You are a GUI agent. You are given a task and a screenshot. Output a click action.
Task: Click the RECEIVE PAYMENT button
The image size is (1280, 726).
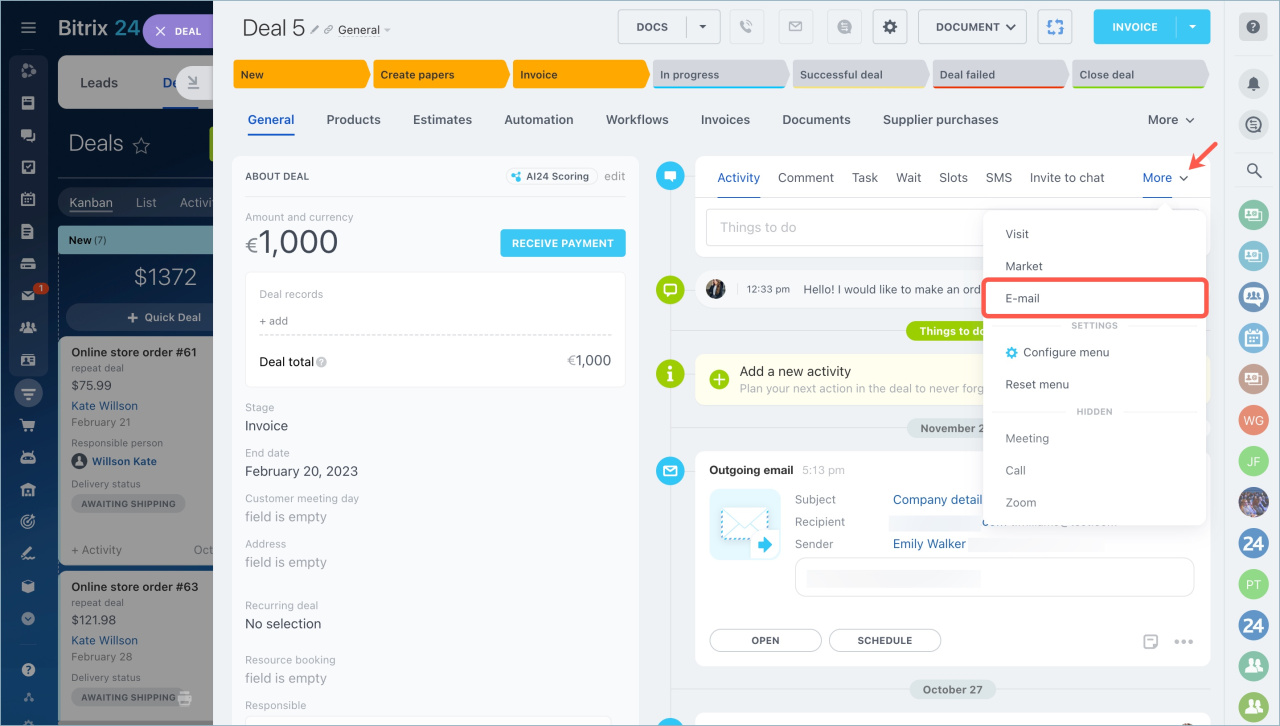[562, 243]
